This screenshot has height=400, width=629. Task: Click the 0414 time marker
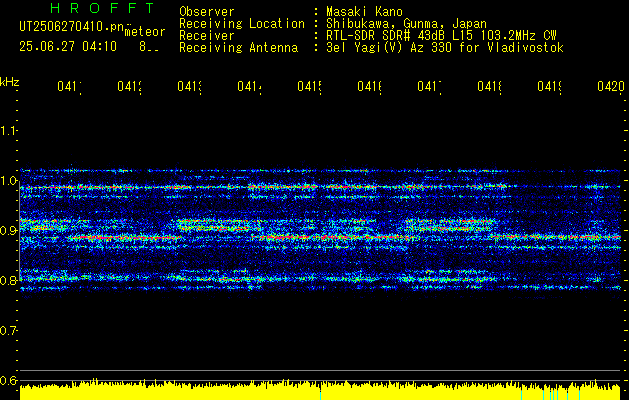coord(250,87)
